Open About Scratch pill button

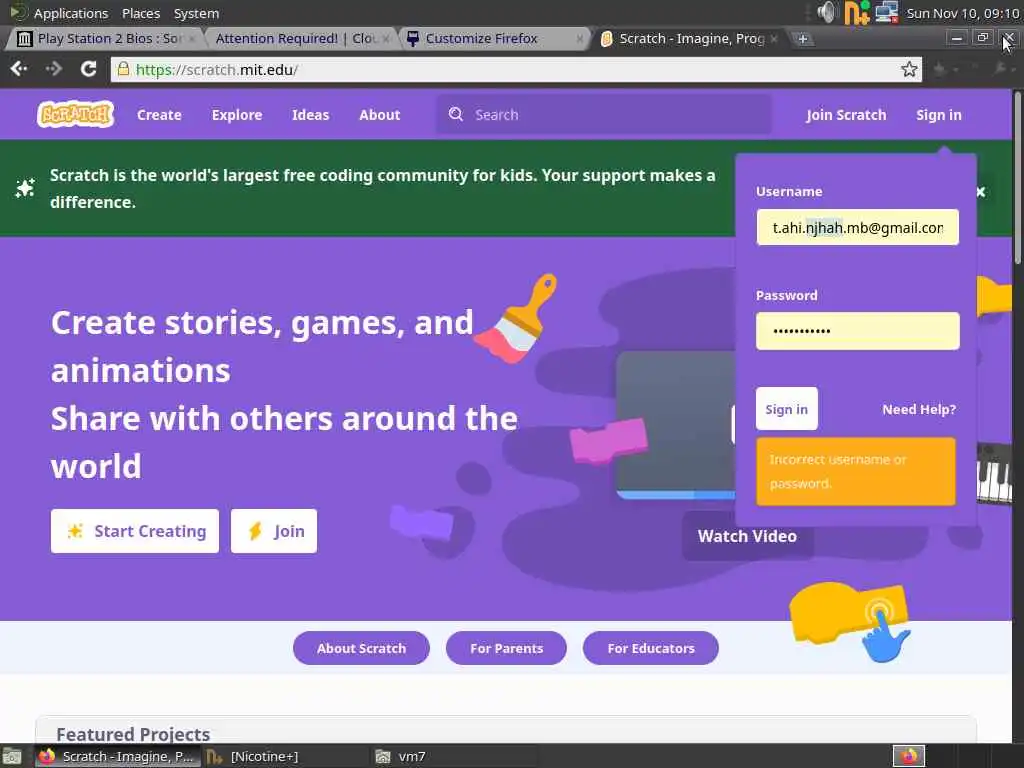pyautogui.click(x=361, y=648)
